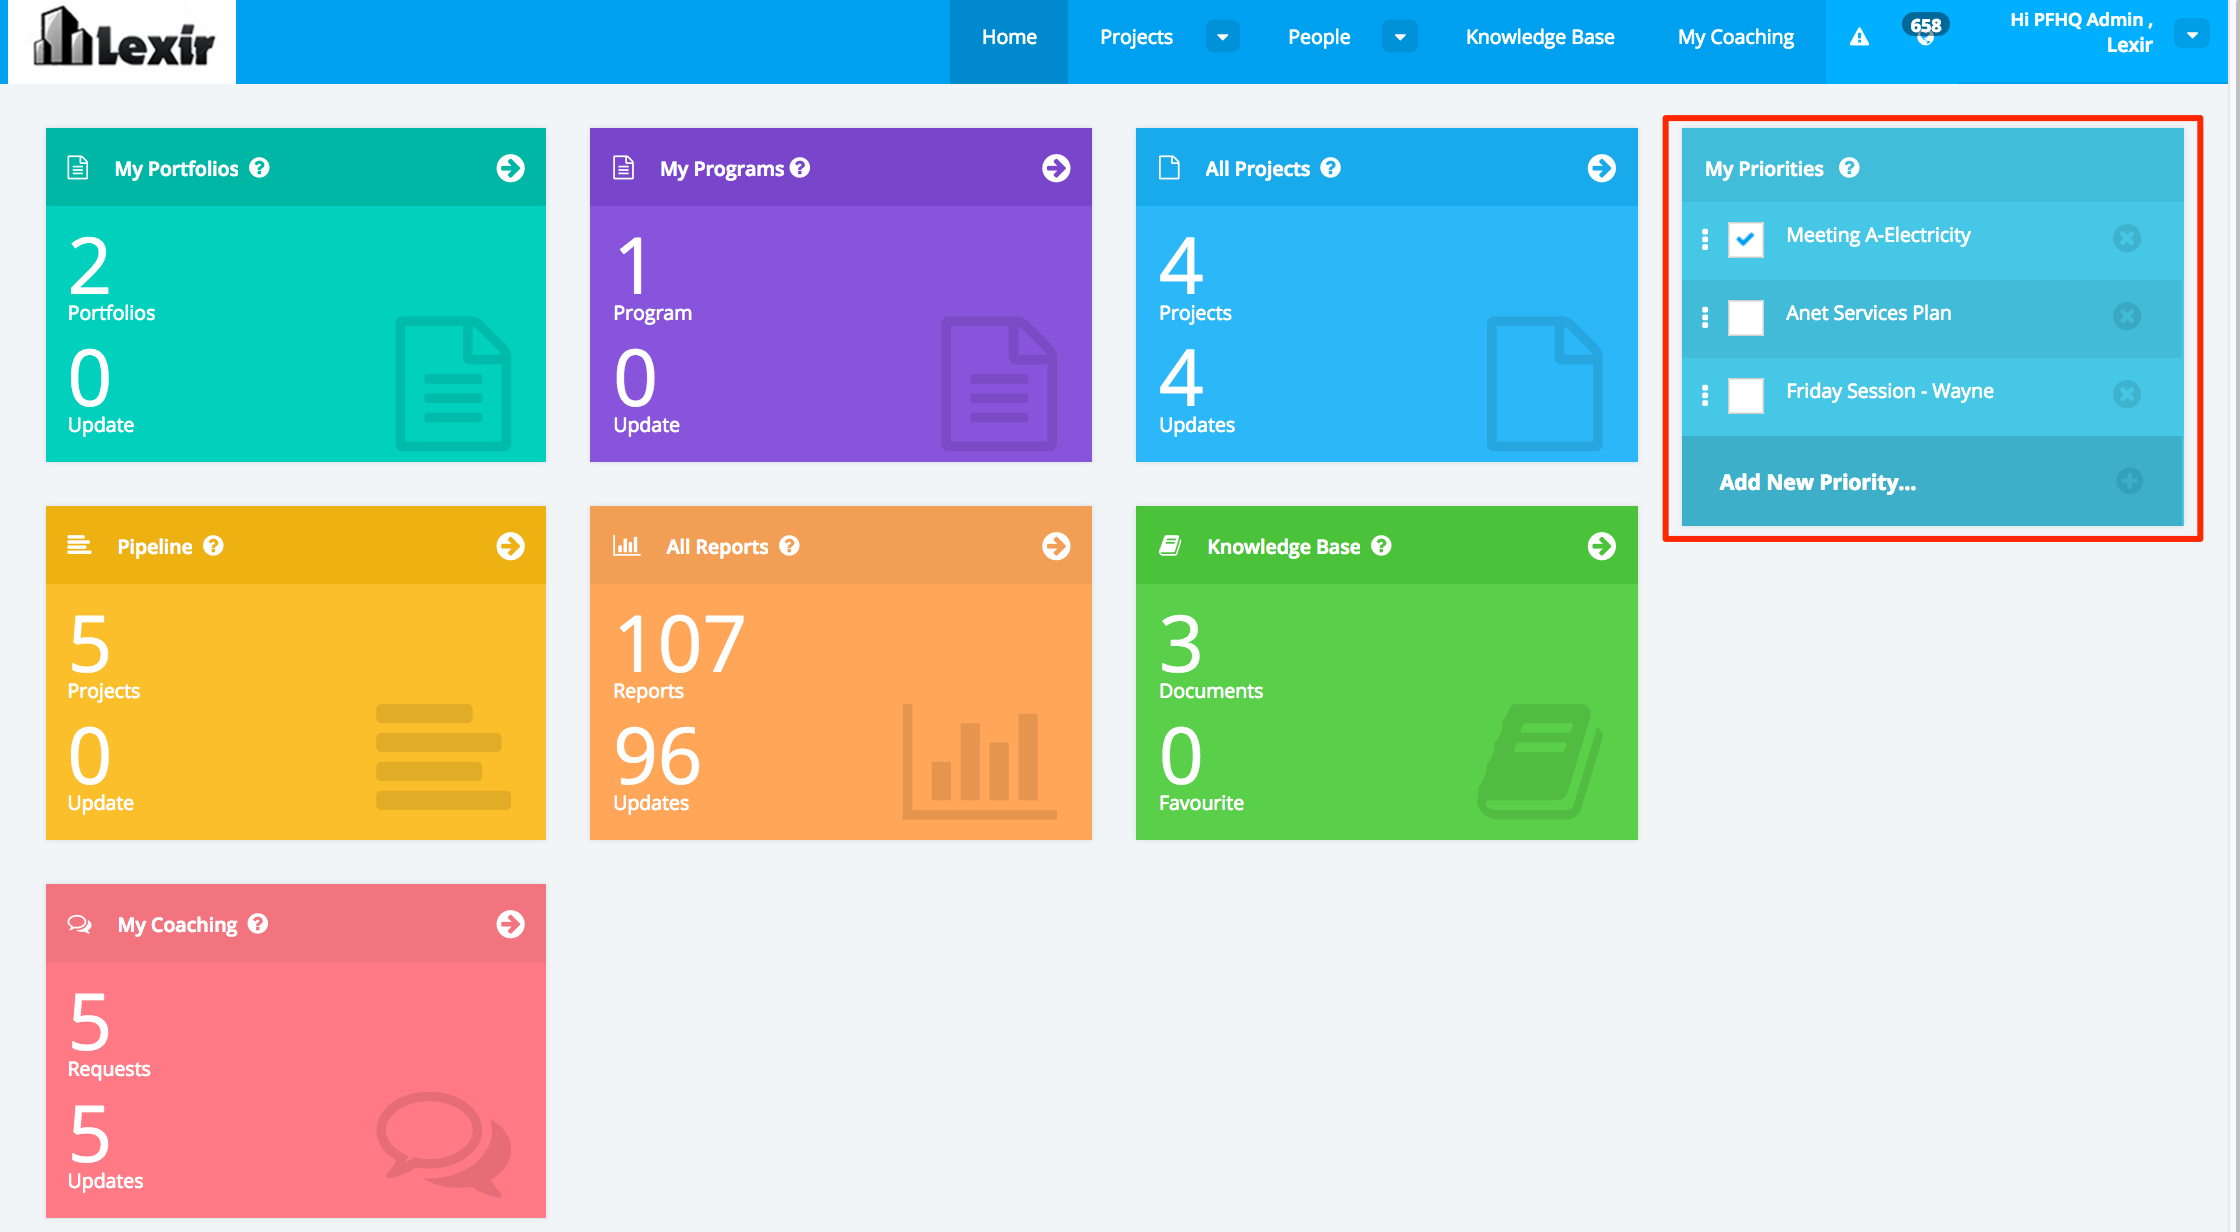
Task: Open My Portfolios arrow icon
Action: [510, 168]
